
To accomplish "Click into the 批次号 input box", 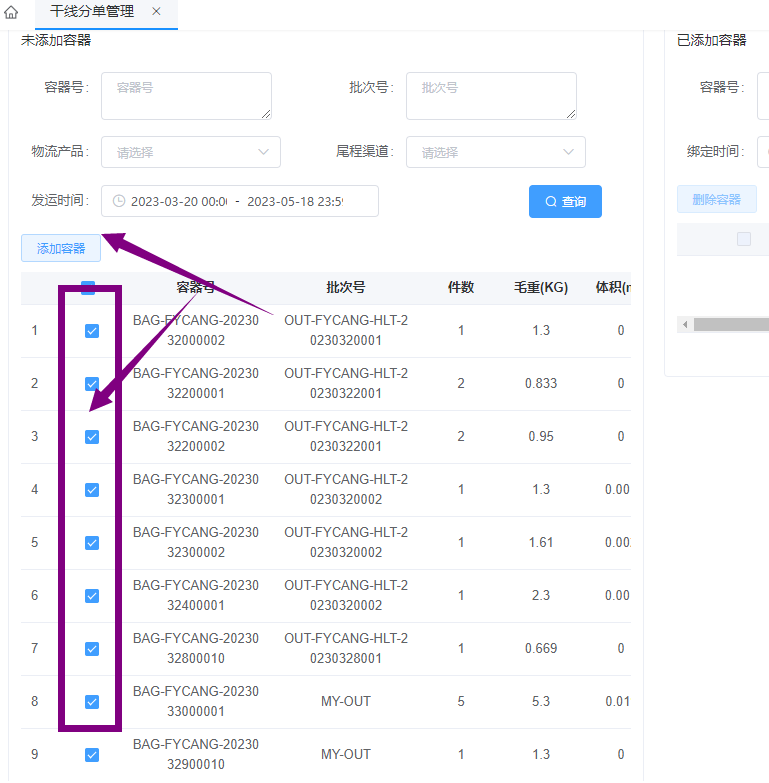I will (491, 96).
